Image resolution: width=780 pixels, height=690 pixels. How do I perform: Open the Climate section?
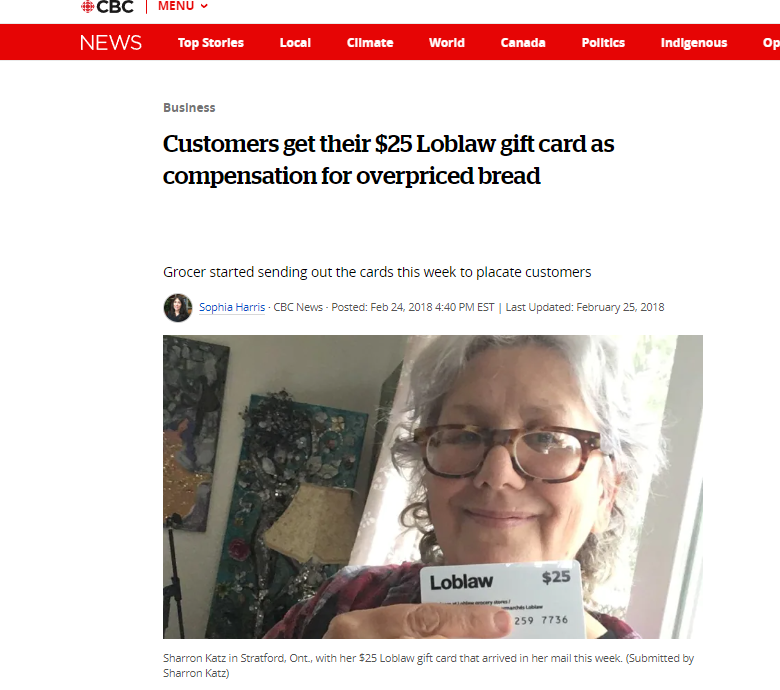click(x=370, y=43)
